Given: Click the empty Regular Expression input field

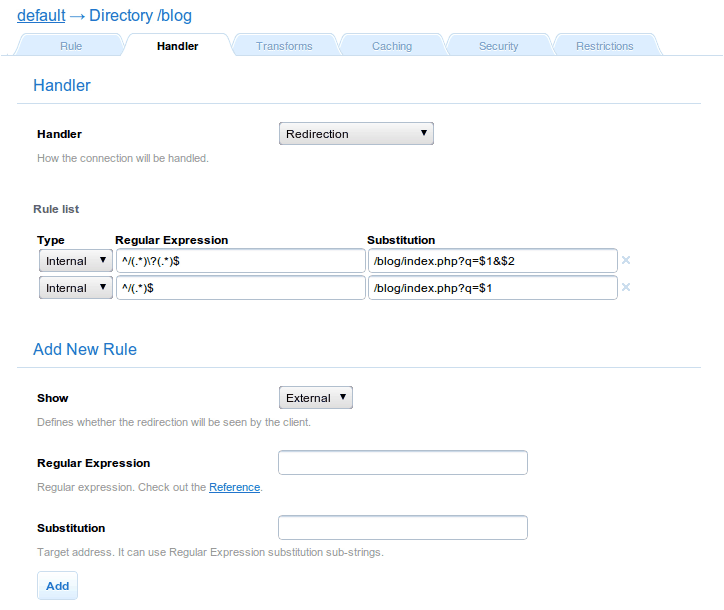Looking at the screenshot, I should pyautogui.click(x=402, y=463).
